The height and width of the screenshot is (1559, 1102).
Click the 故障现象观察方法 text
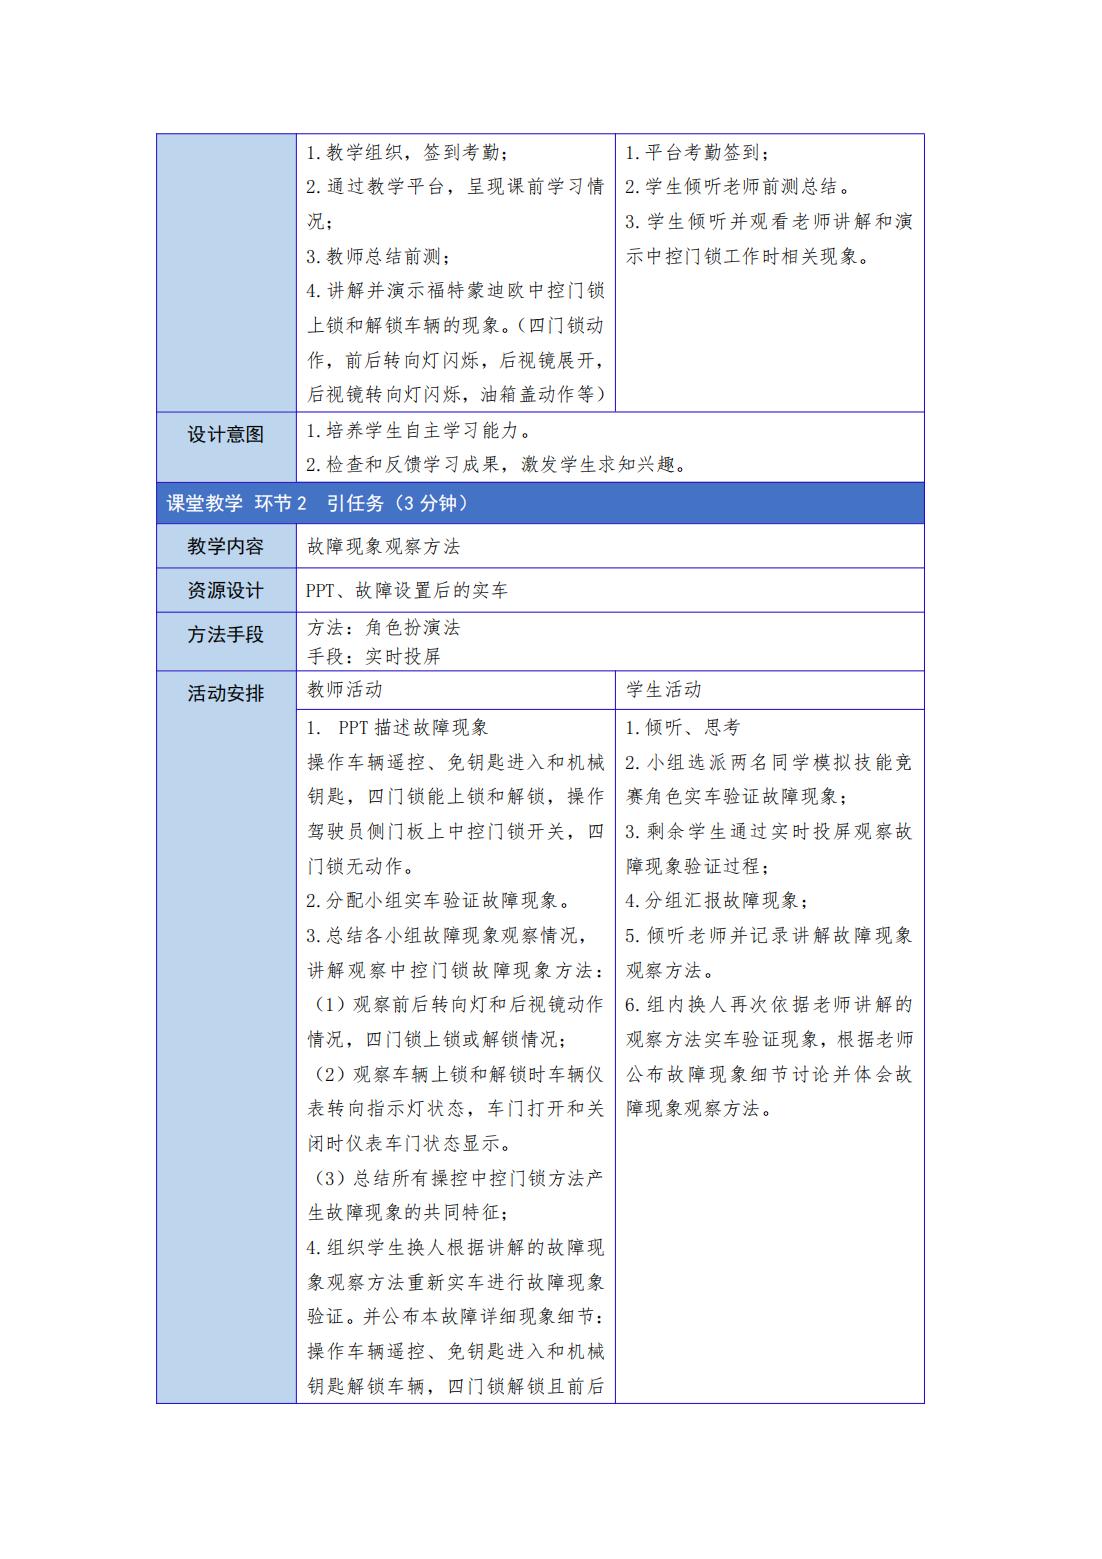[x=383, y=547]
